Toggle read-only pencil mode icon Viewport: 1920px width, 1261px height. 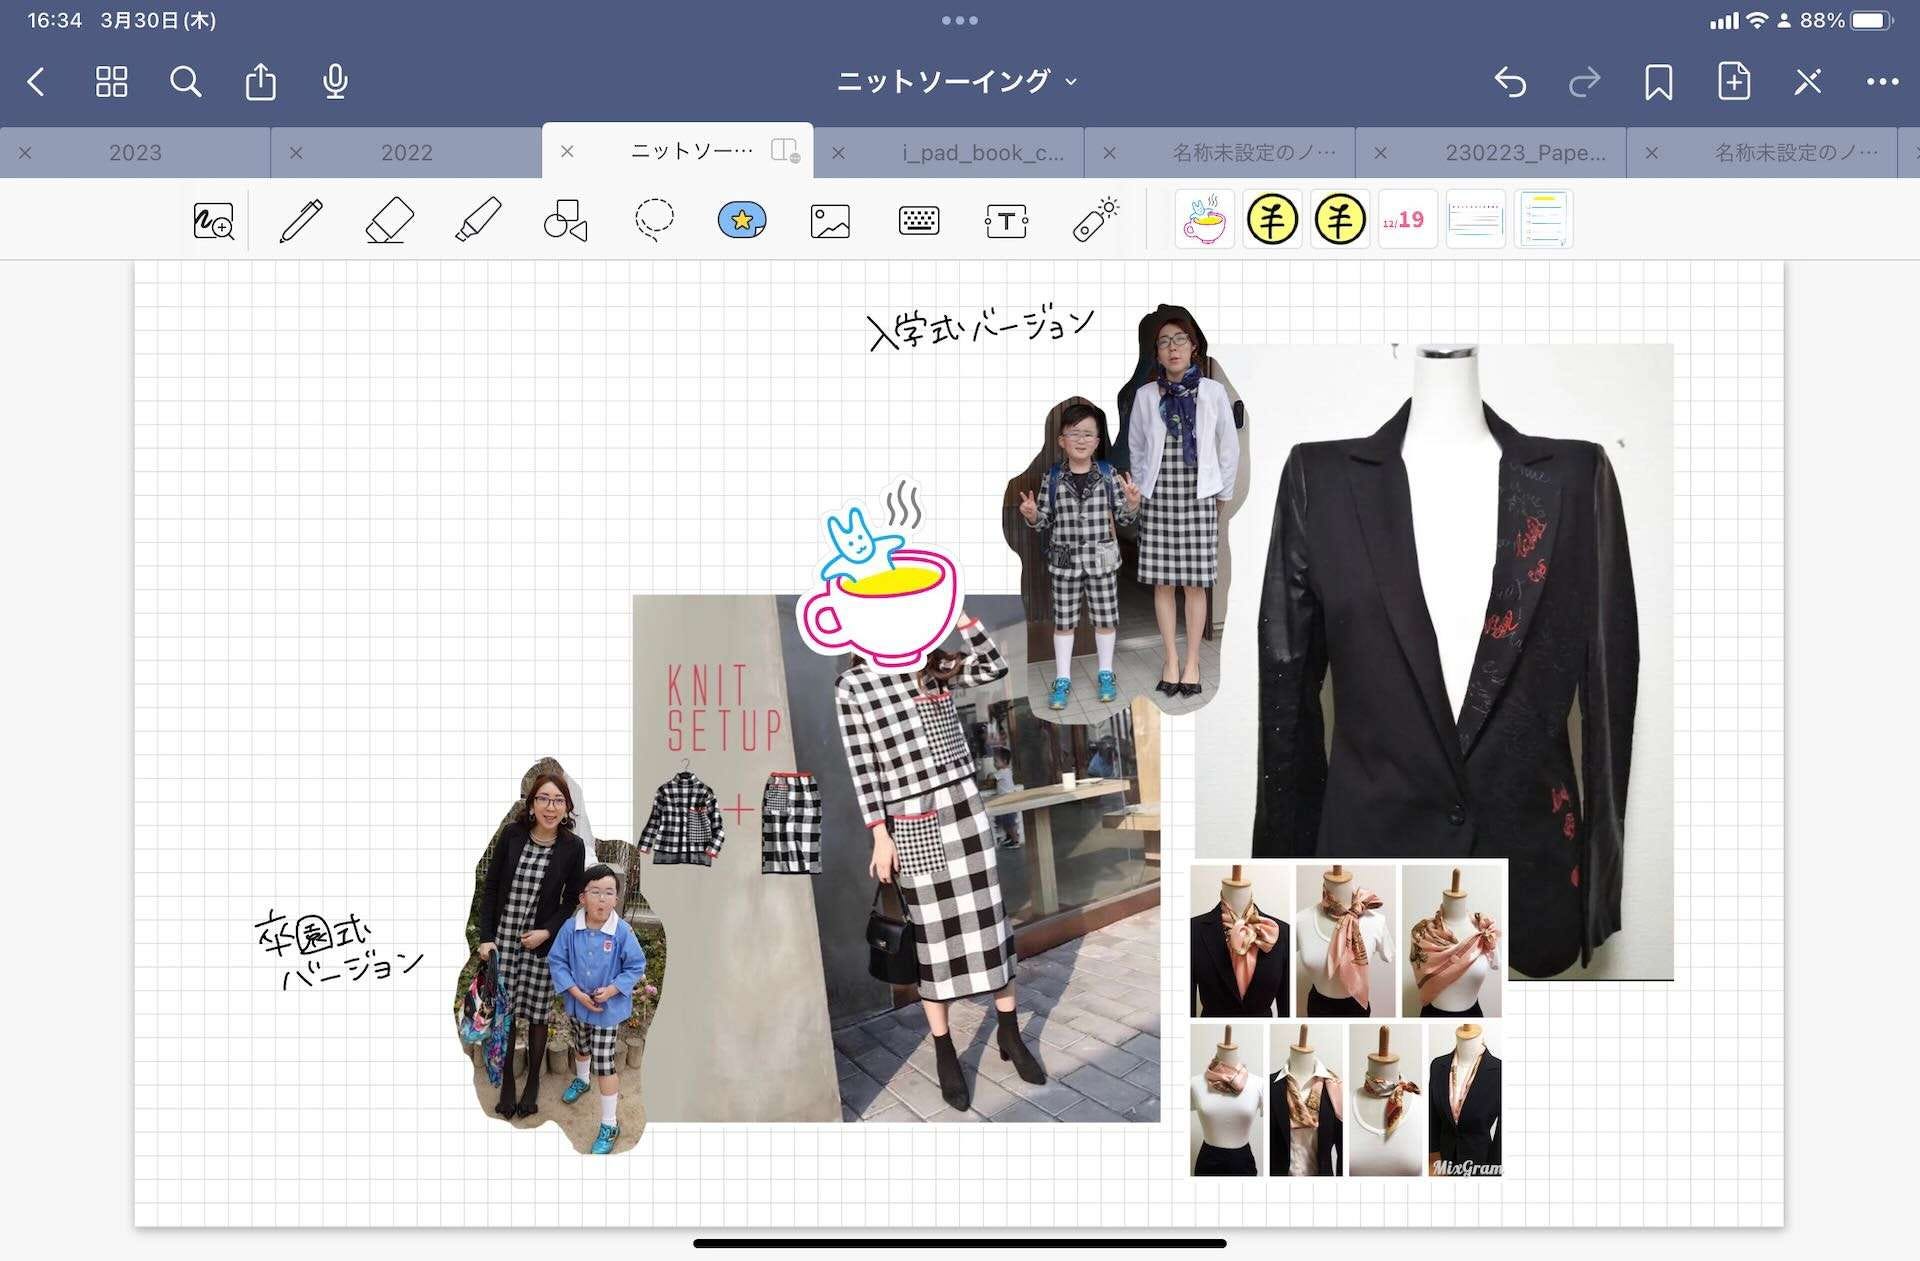(x=1808, y=82)
